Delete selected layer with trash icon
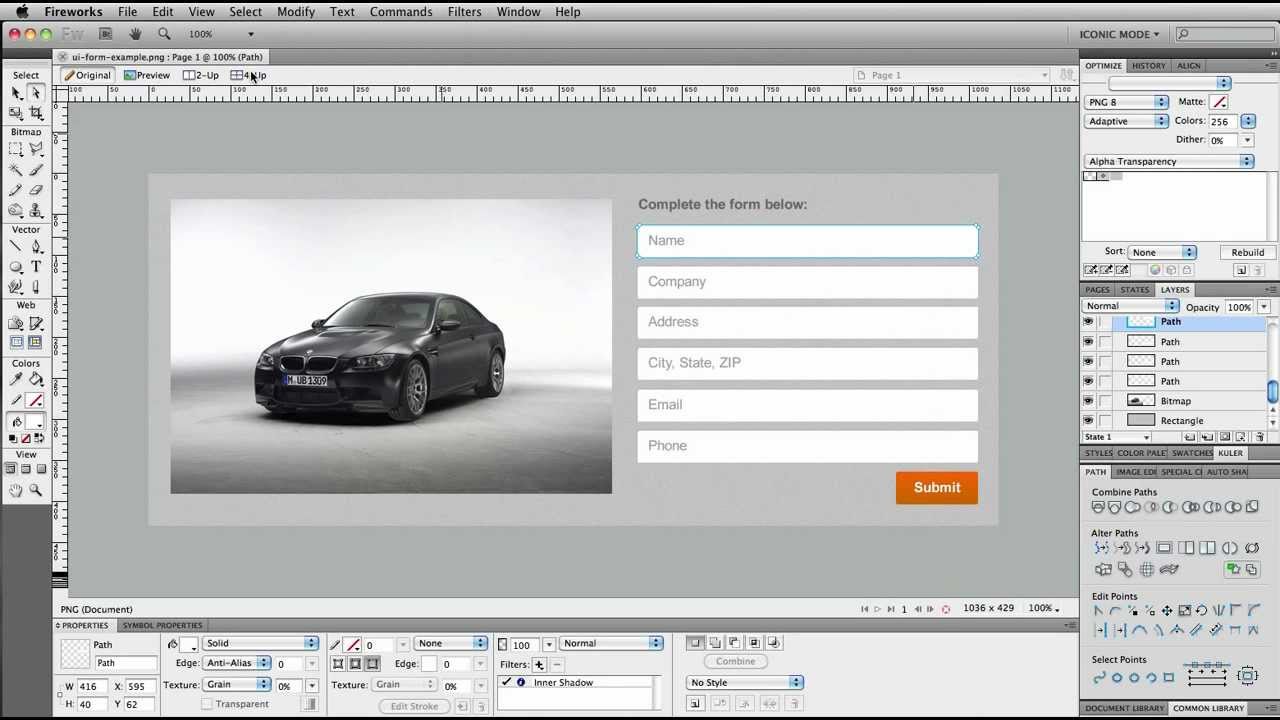This screenshot has height=720, width=1280. tap(1259, 437)
